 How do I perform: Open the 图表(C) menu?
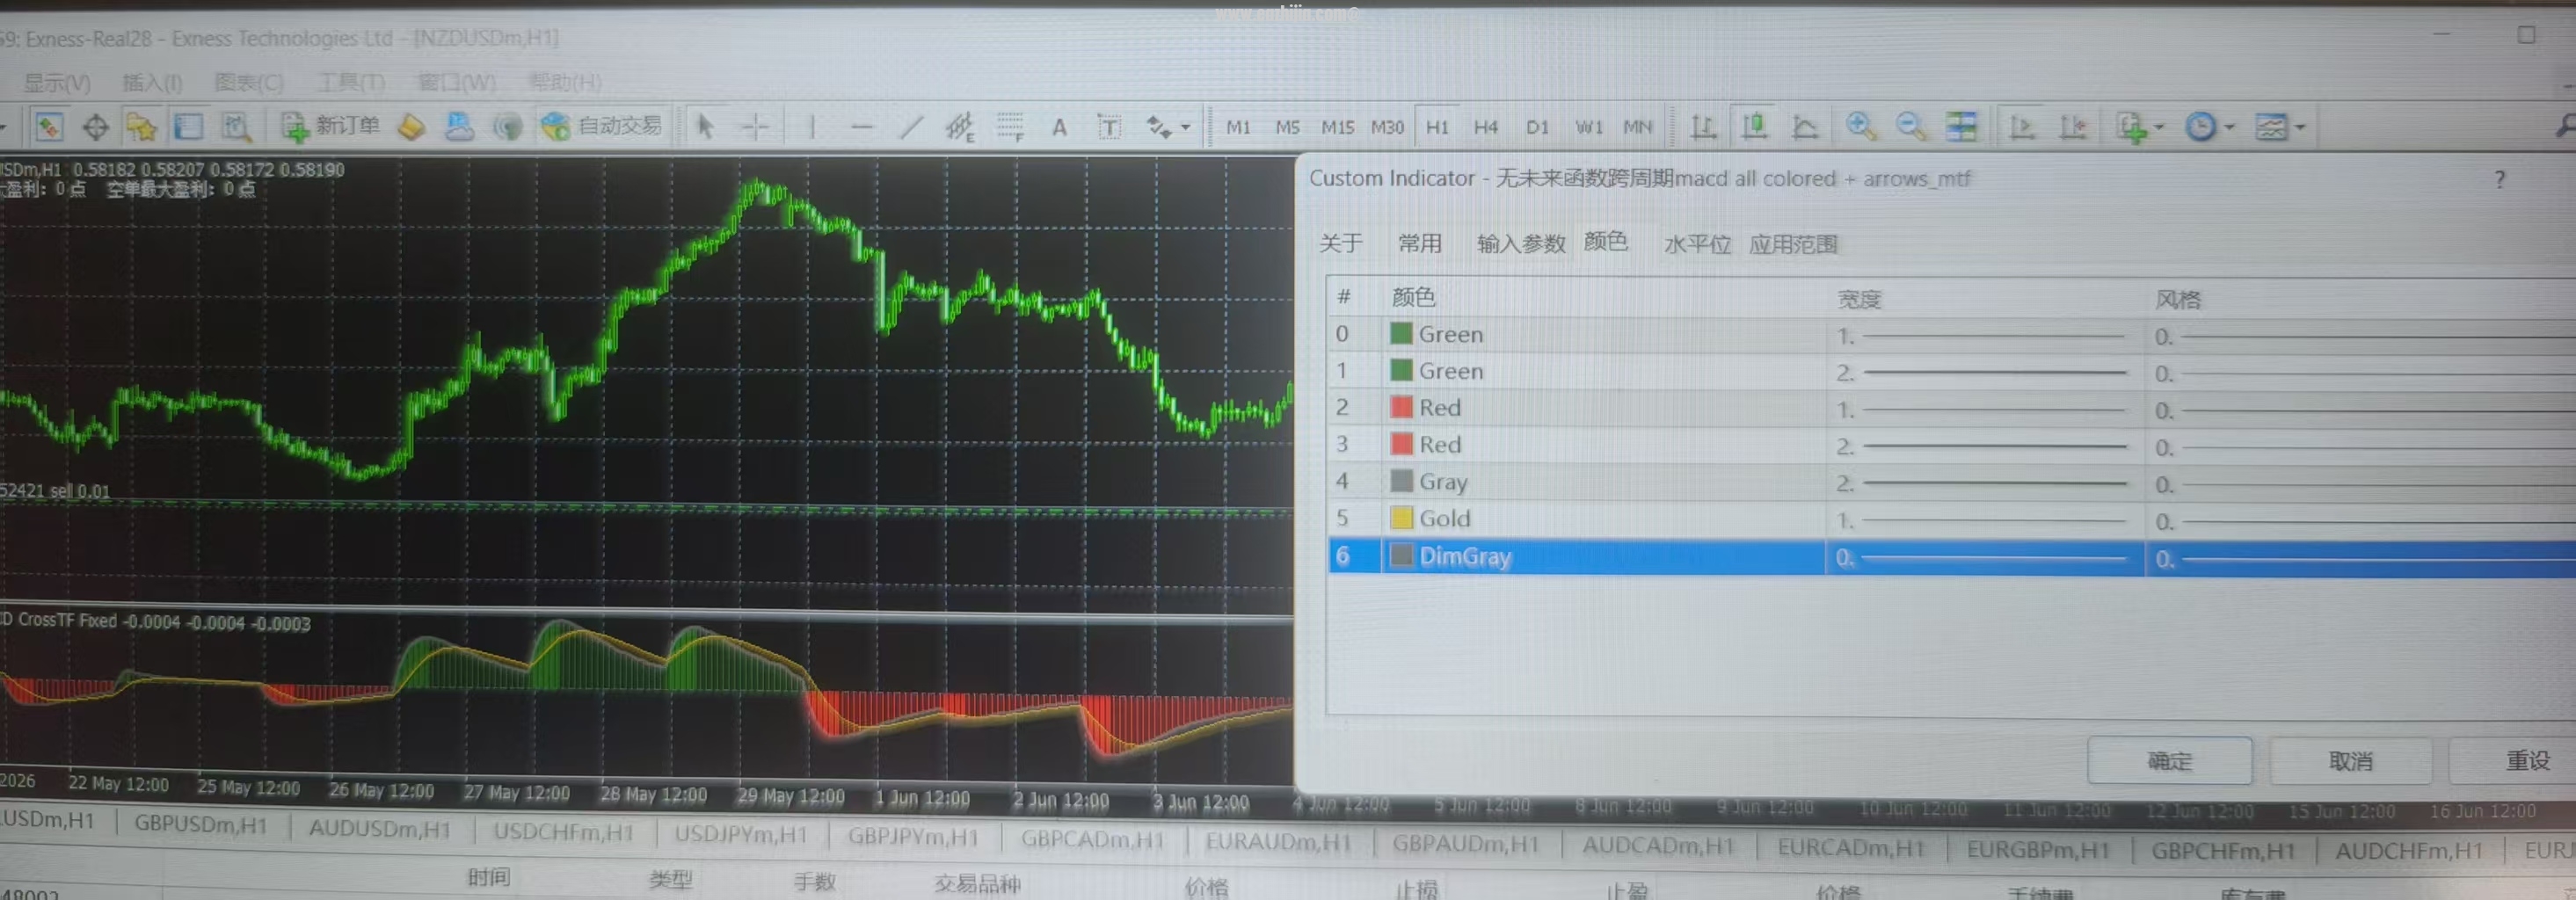coord(249,82)
